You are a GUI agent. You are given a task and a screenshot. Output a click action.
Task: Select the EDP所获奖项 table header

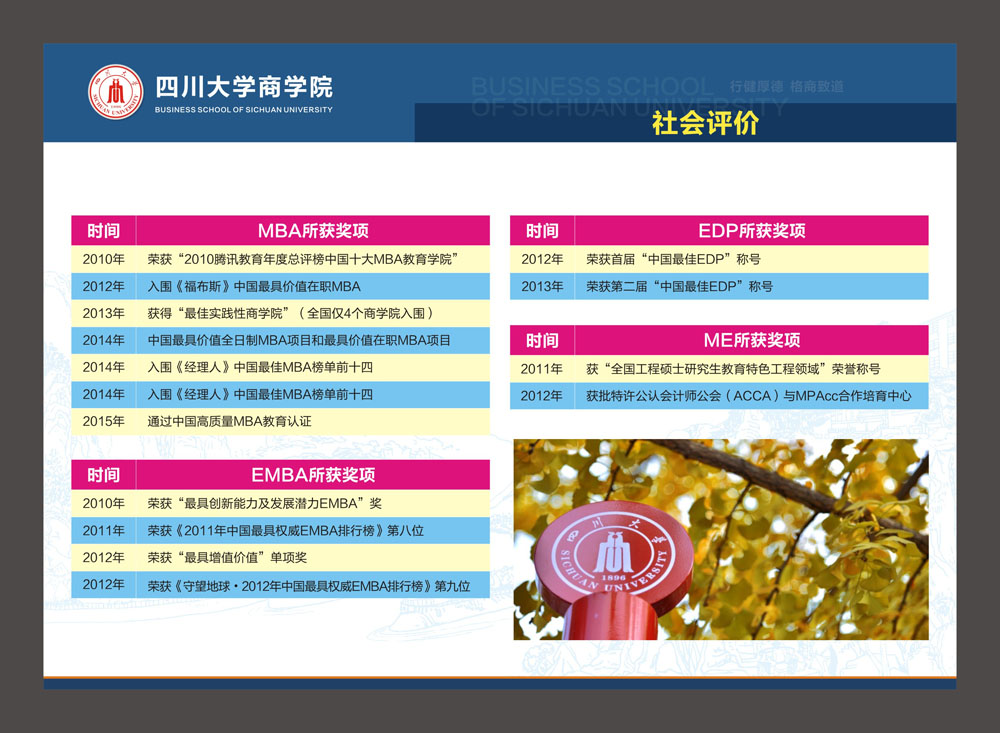pos(751,230)
